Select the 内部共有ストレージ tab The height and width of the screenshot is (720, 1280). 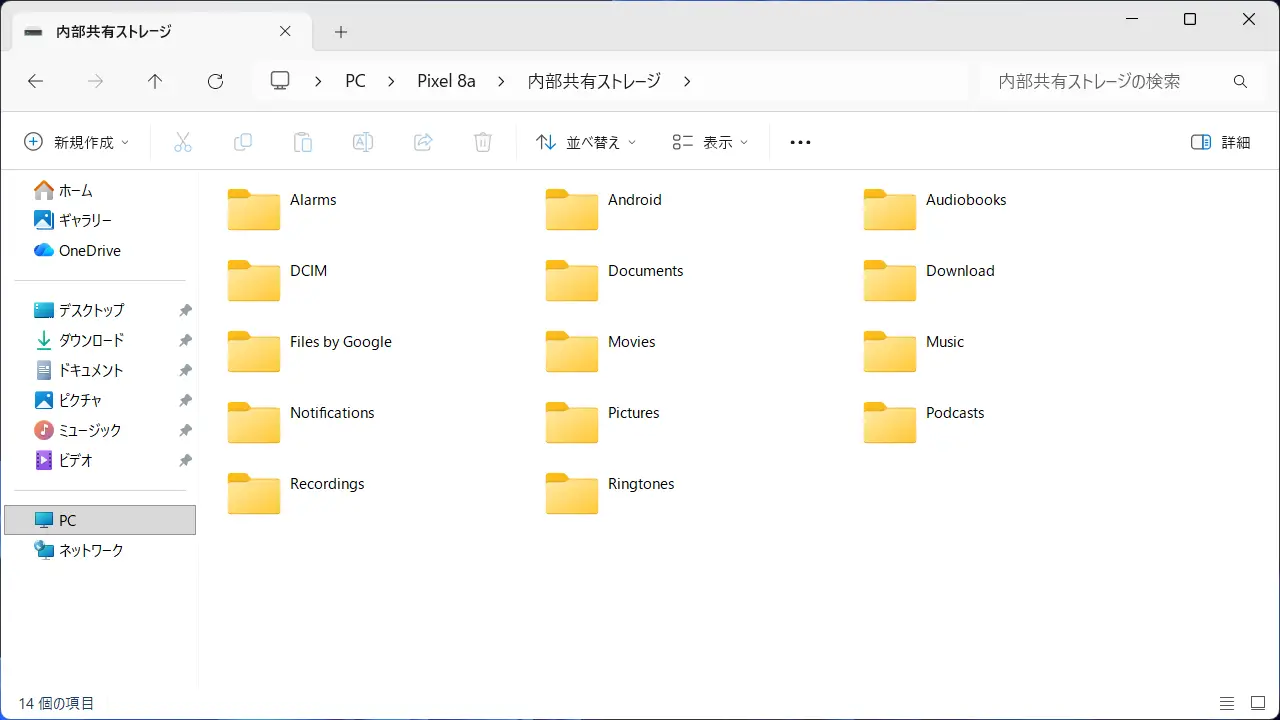tap(114, 32)
